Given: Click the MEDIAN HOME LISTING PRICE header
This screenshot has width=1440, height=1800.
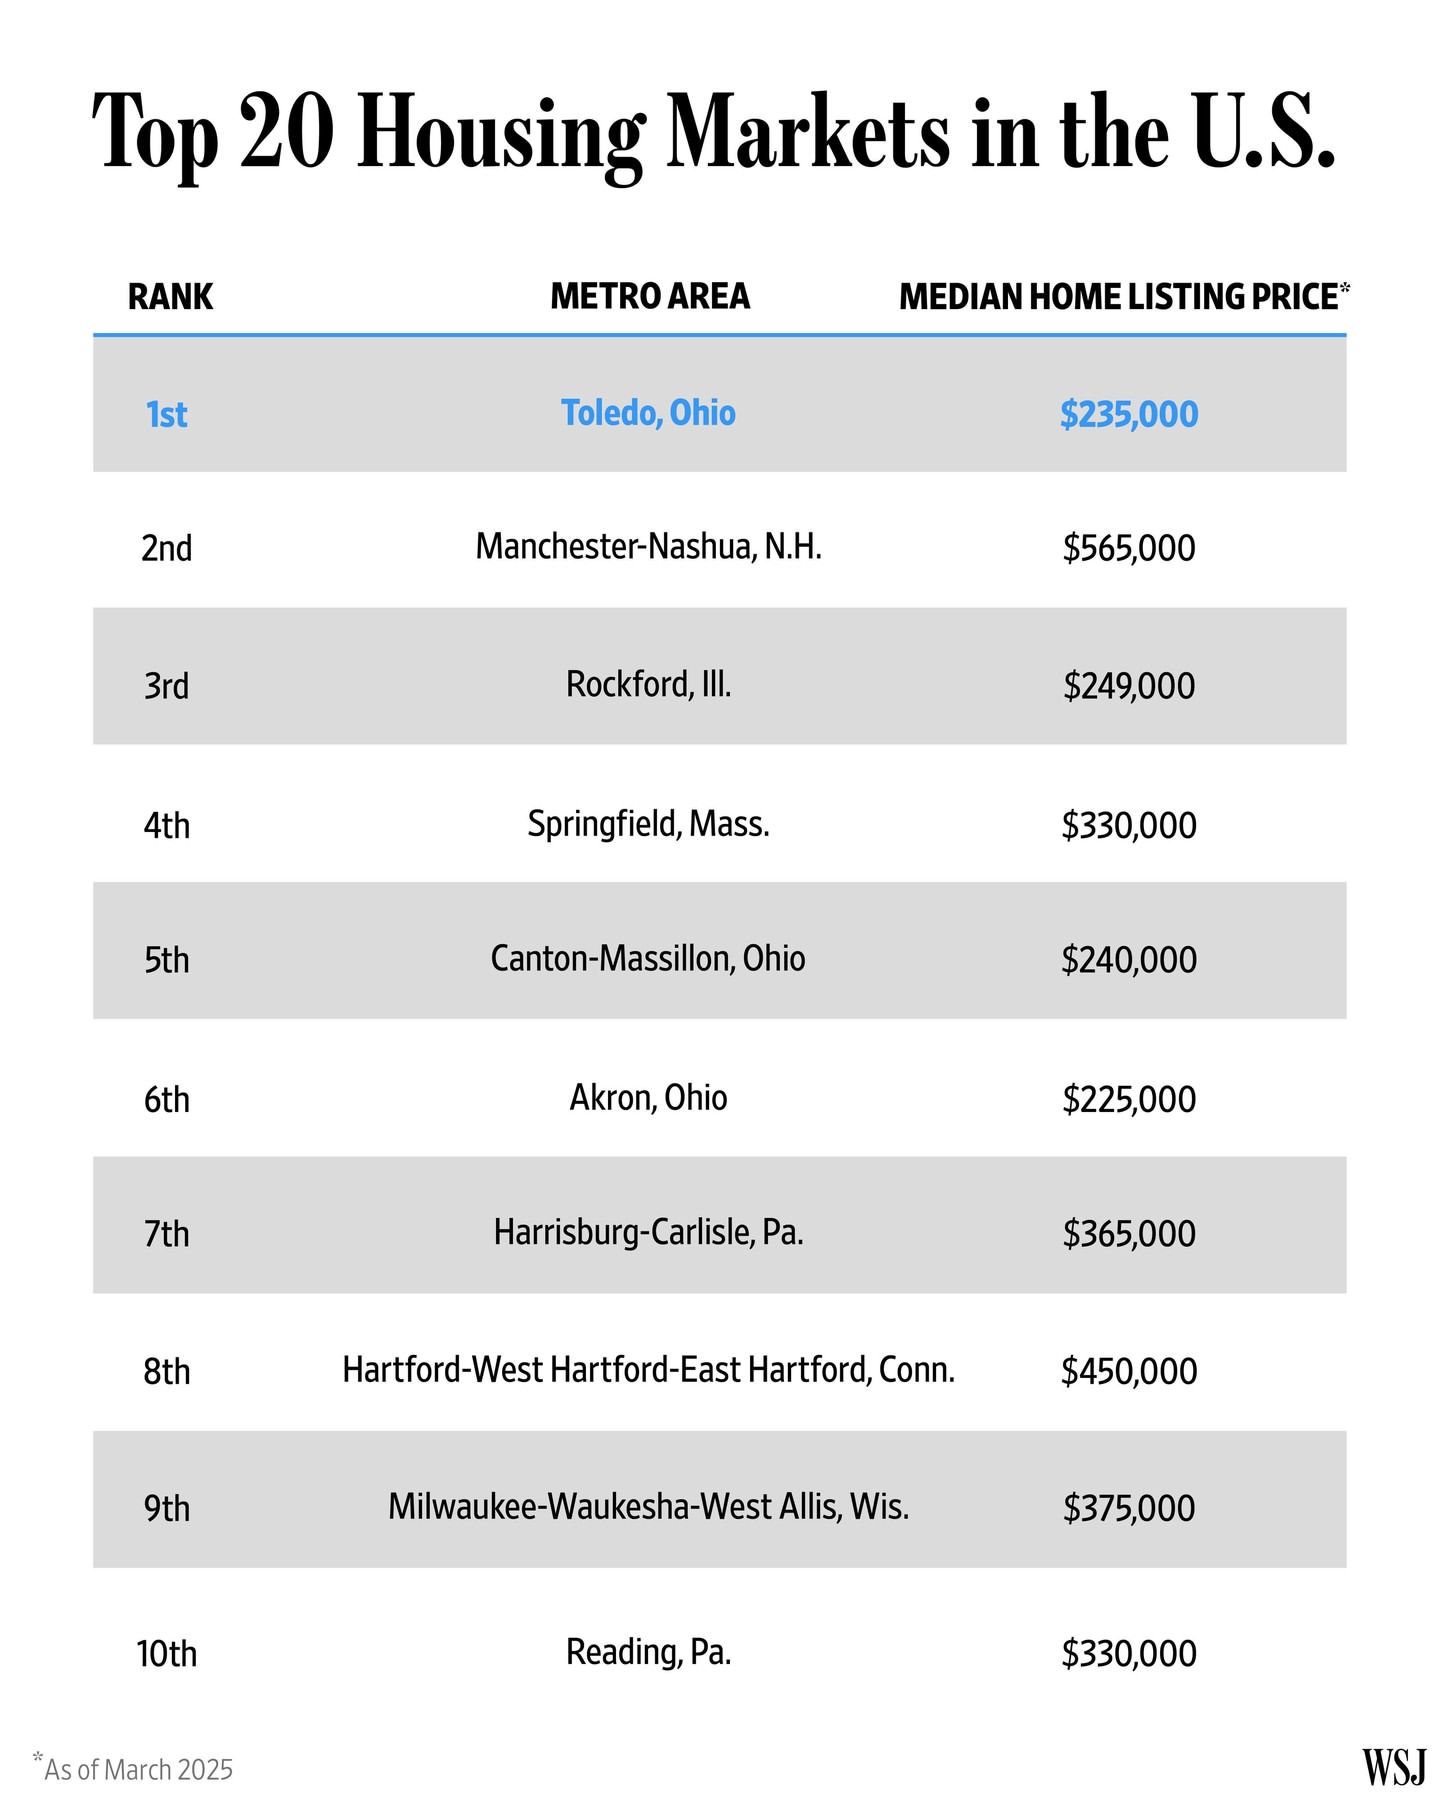Looking at the screenshot, I should 1124,296.
